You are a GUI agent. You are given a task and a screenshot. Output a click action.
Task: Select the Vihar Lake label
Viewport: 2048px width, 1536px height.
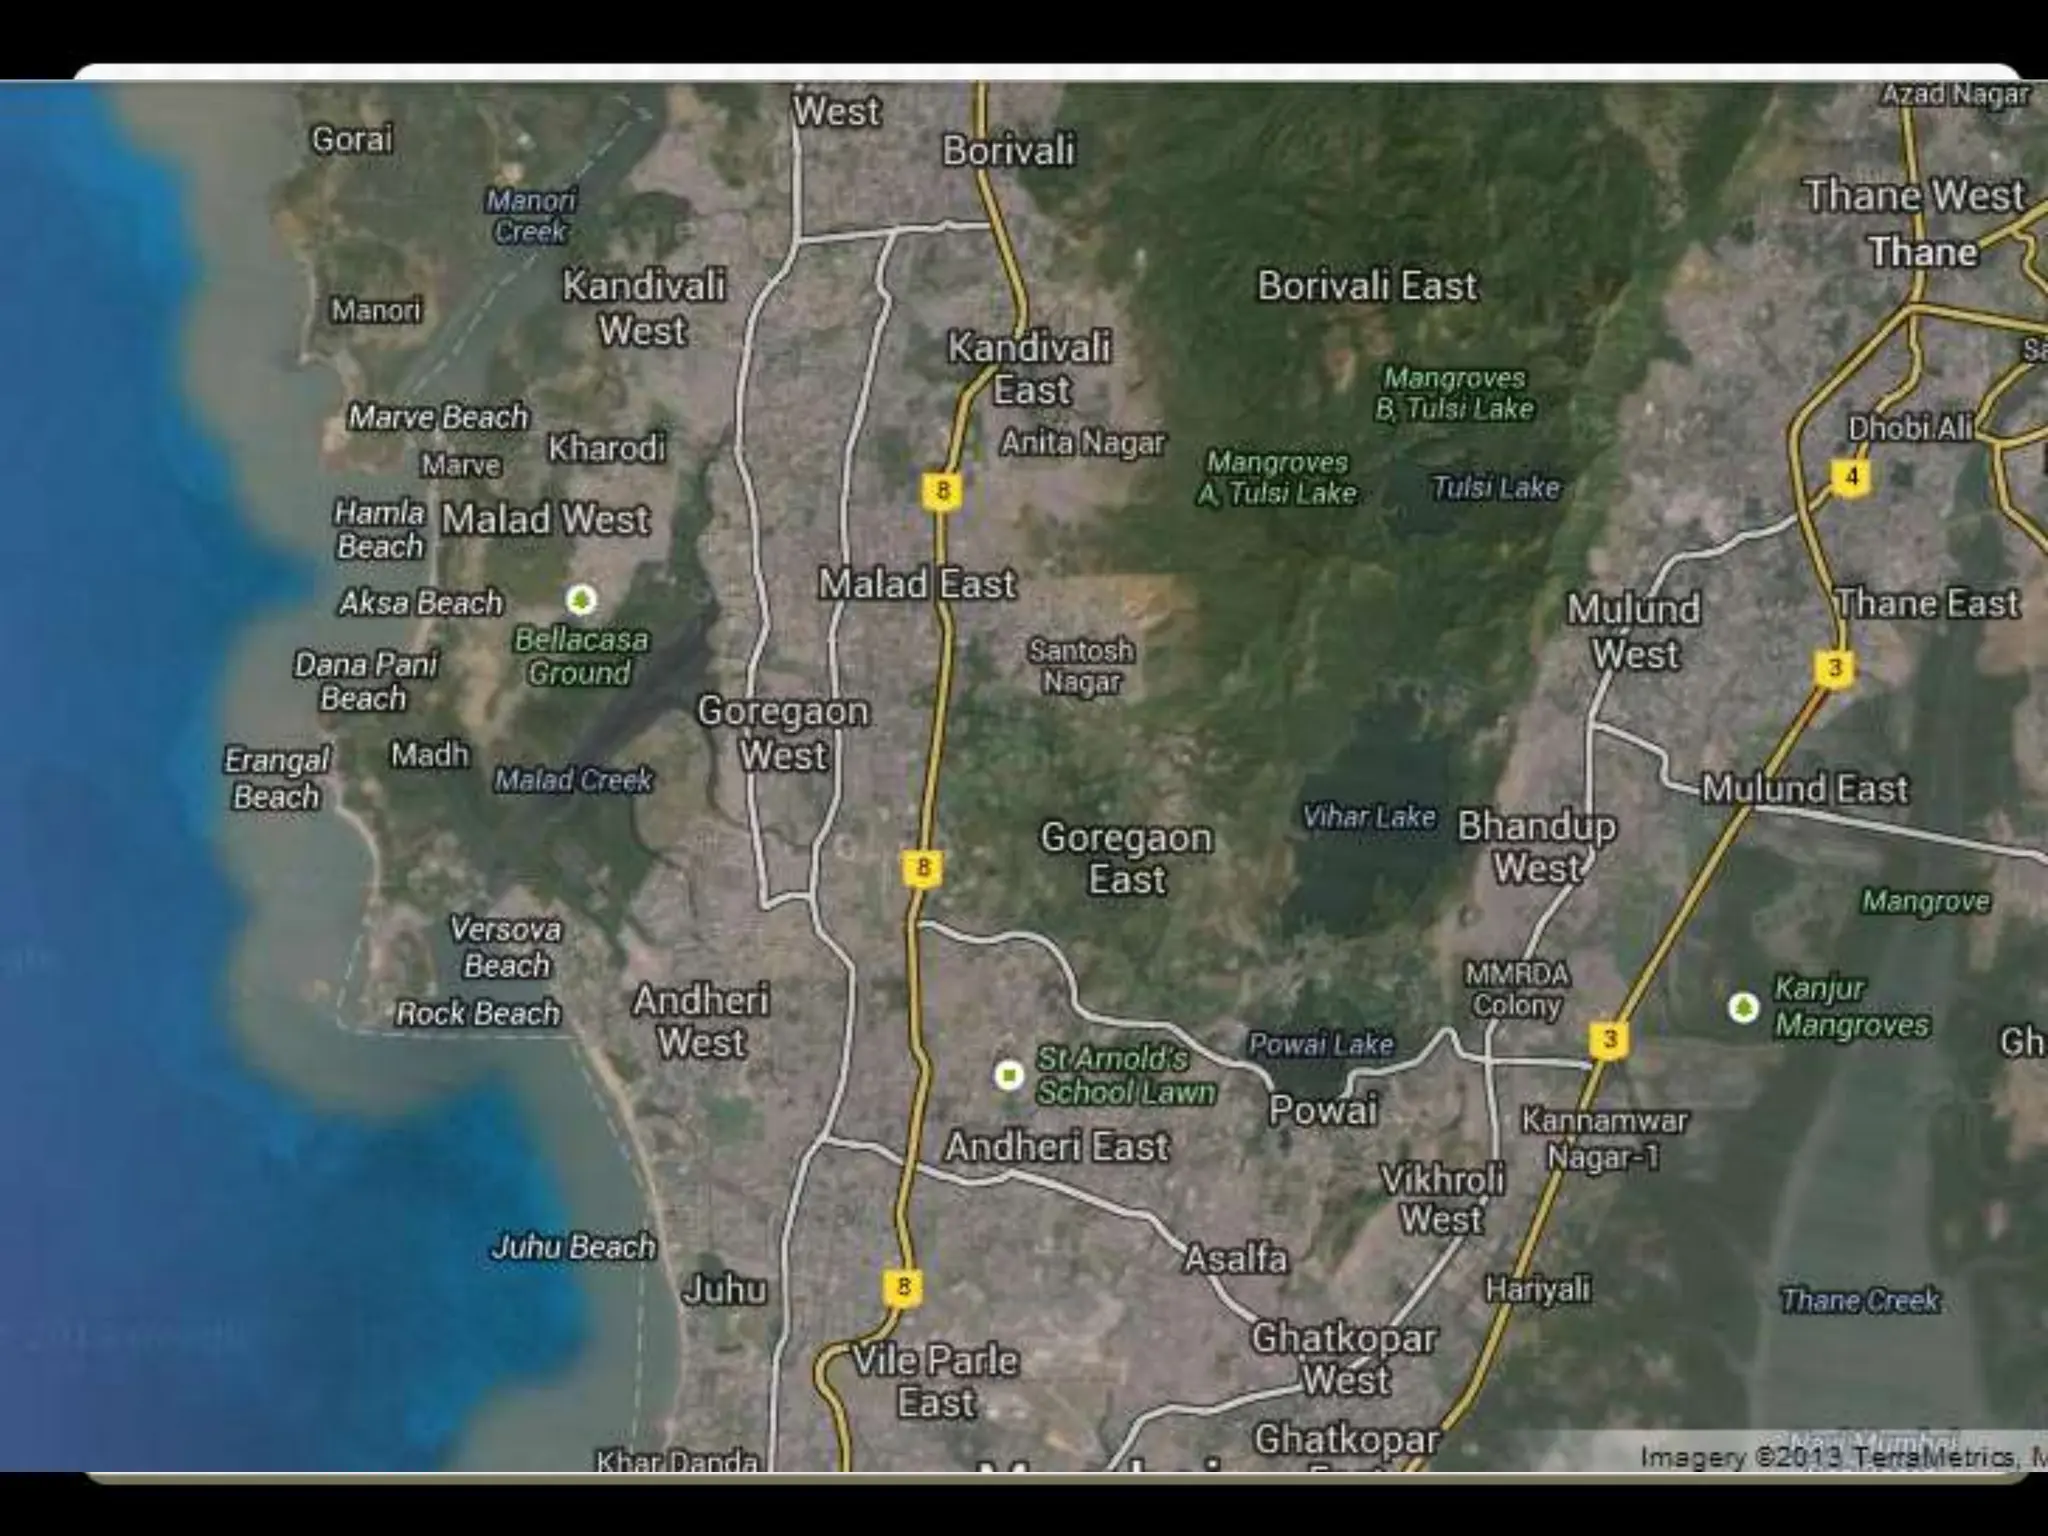(1368, 817)
